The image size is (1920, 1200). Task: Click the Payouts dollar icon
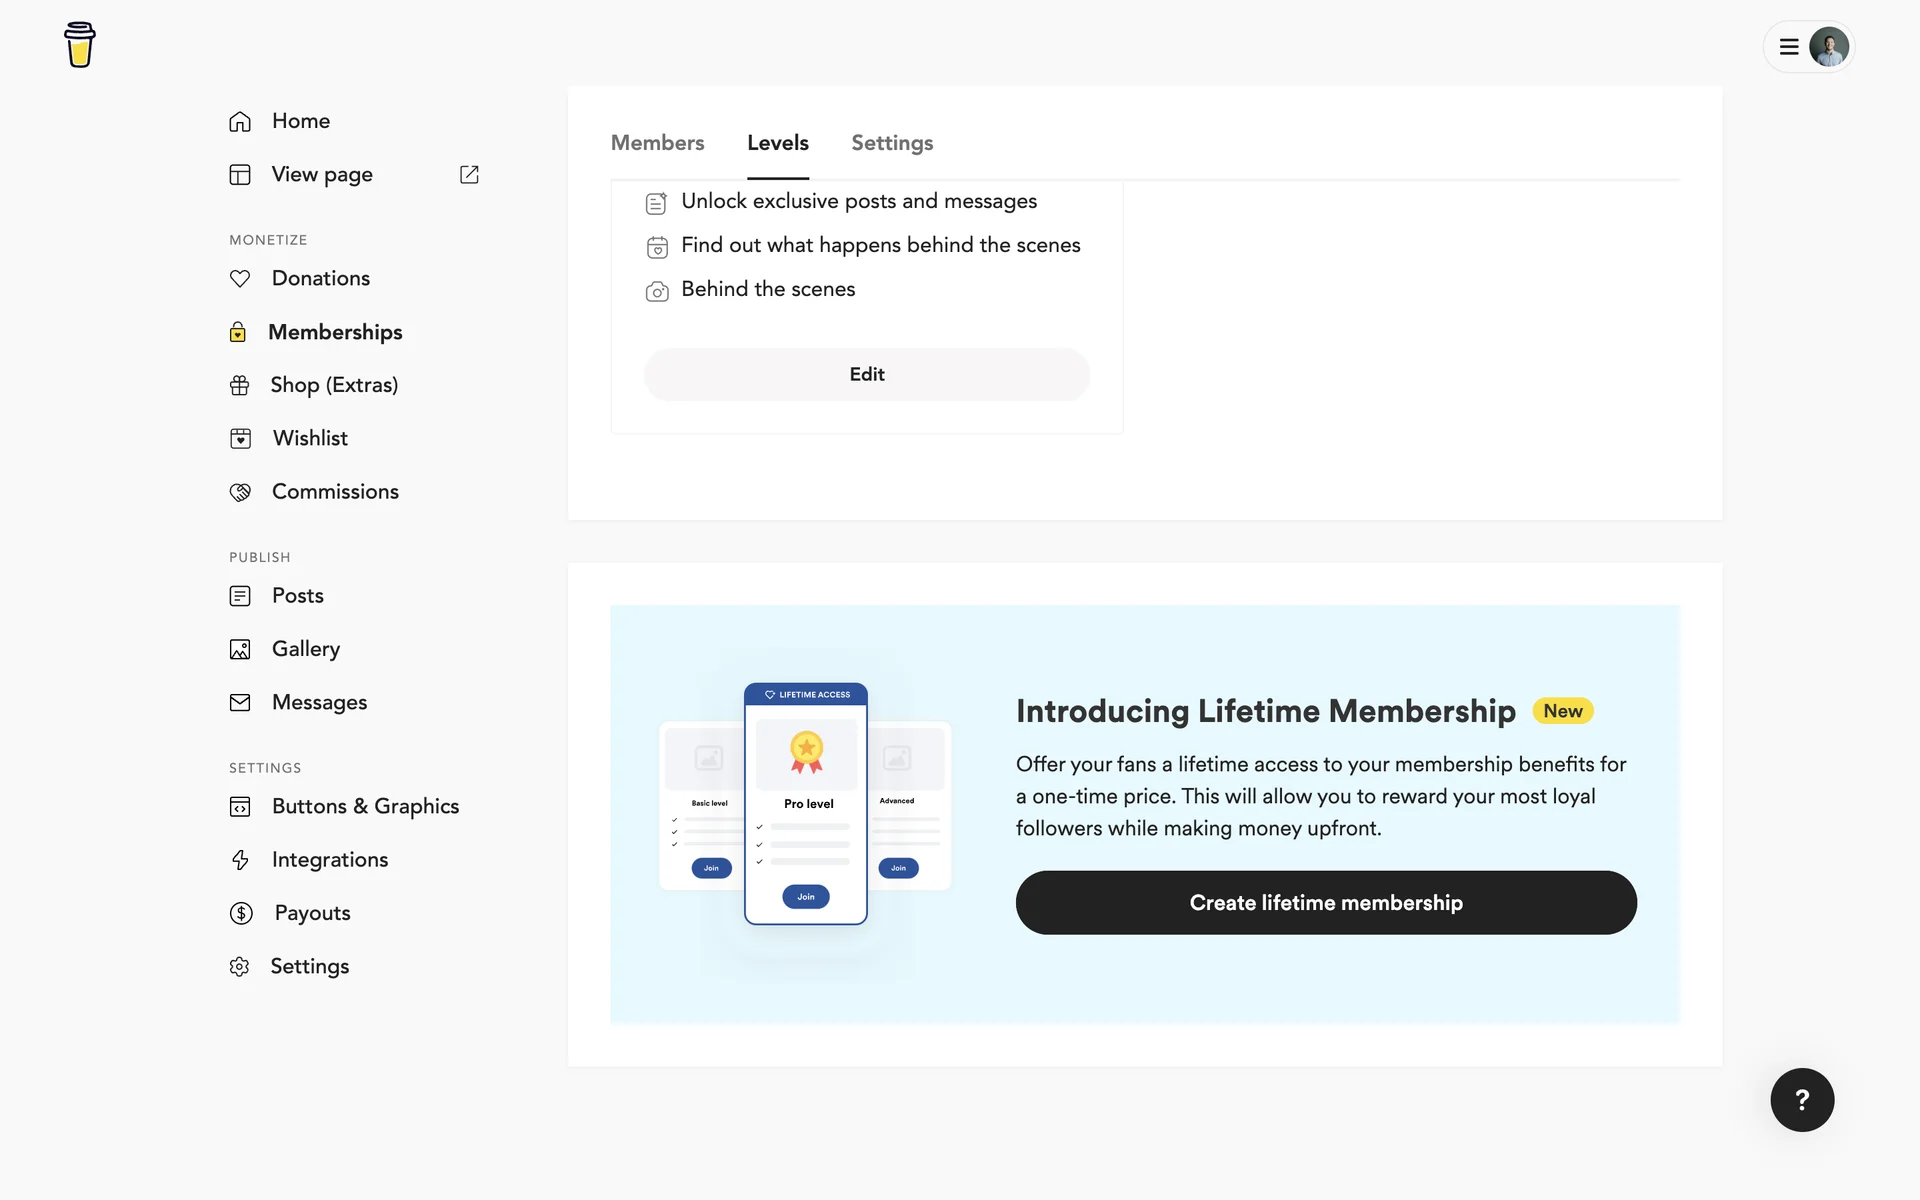point(241,913)
